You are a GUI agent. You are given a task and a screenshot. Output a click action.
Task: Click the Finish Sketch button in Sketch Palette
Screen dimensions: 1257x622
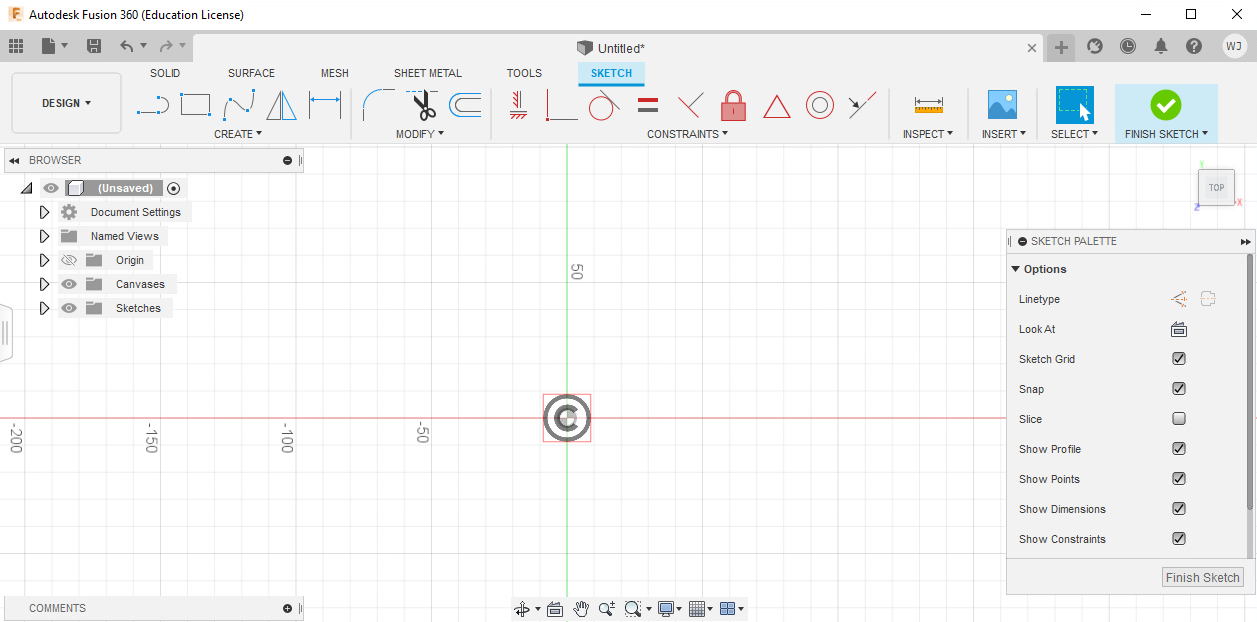[x=1202, y=577]
